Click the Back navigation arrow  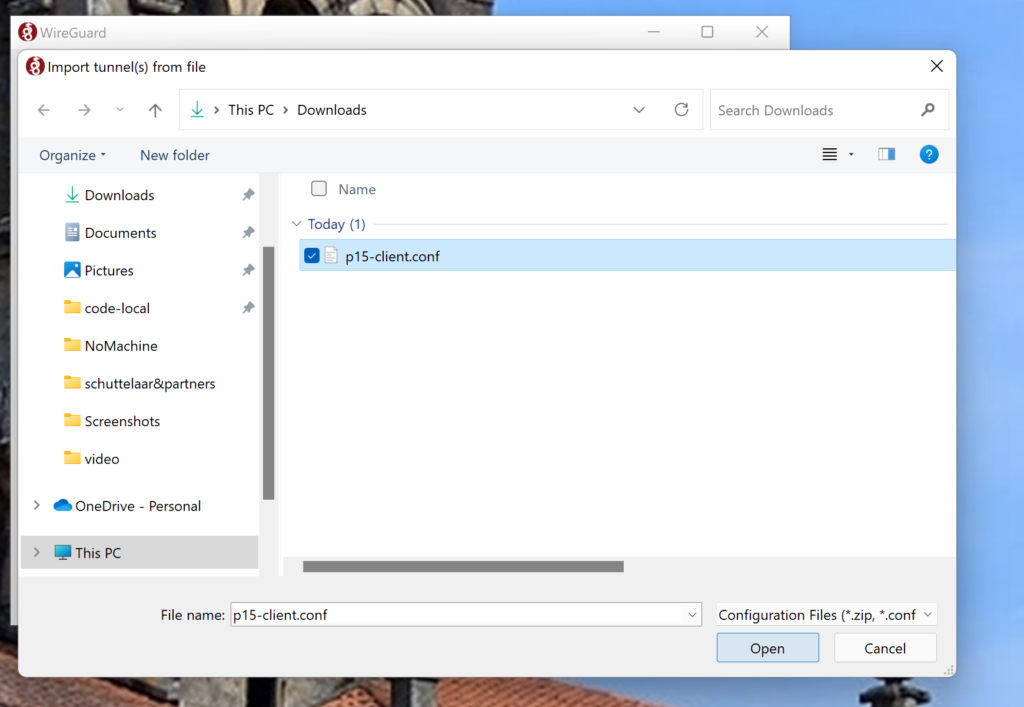pyautogui.click(x=44, y=110)
